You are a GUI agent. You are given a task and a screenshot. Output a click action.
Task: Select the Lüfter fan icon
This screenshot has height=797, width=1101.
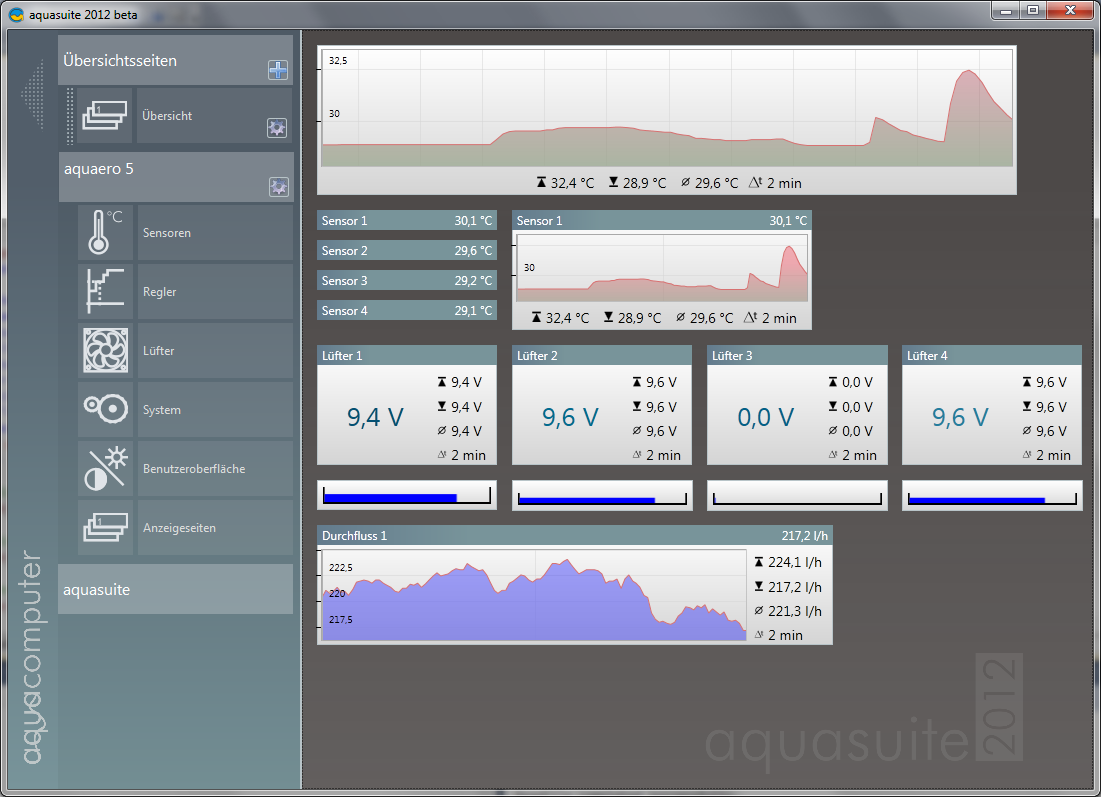point(105,351)
